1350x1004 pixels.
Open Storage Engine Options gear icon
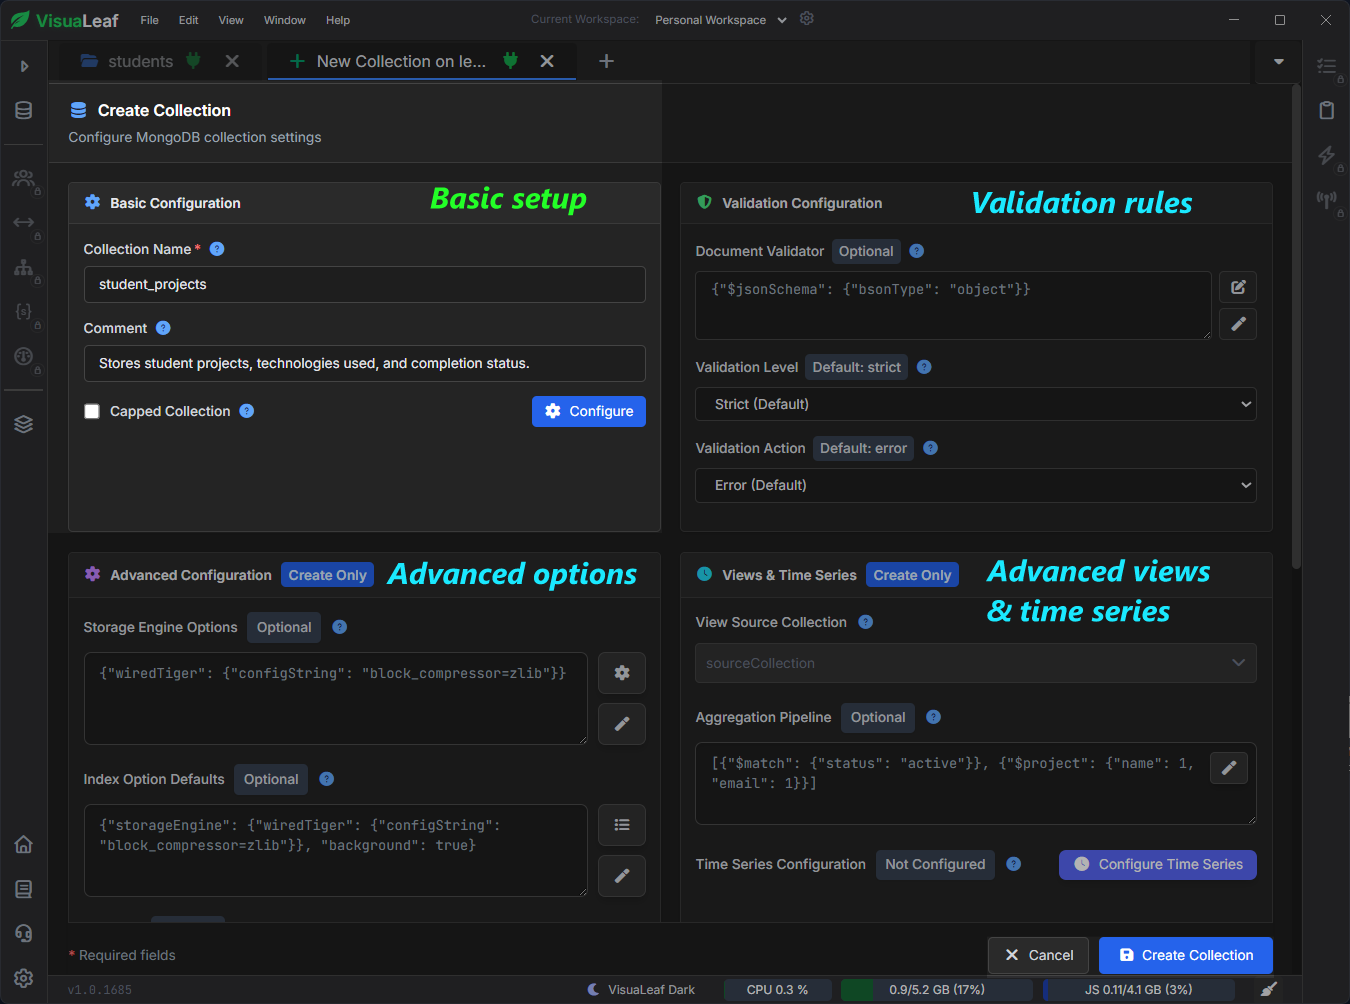pos(622,673)
